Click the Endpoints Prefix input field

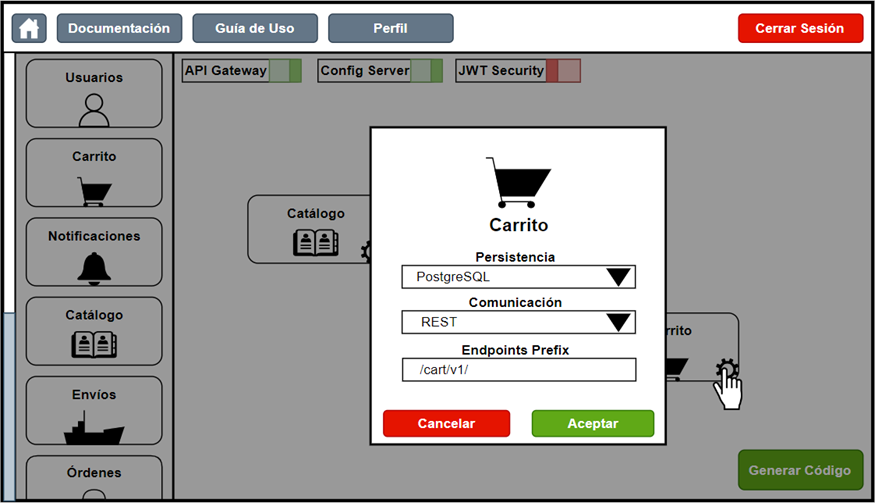(x=518, y=370)
